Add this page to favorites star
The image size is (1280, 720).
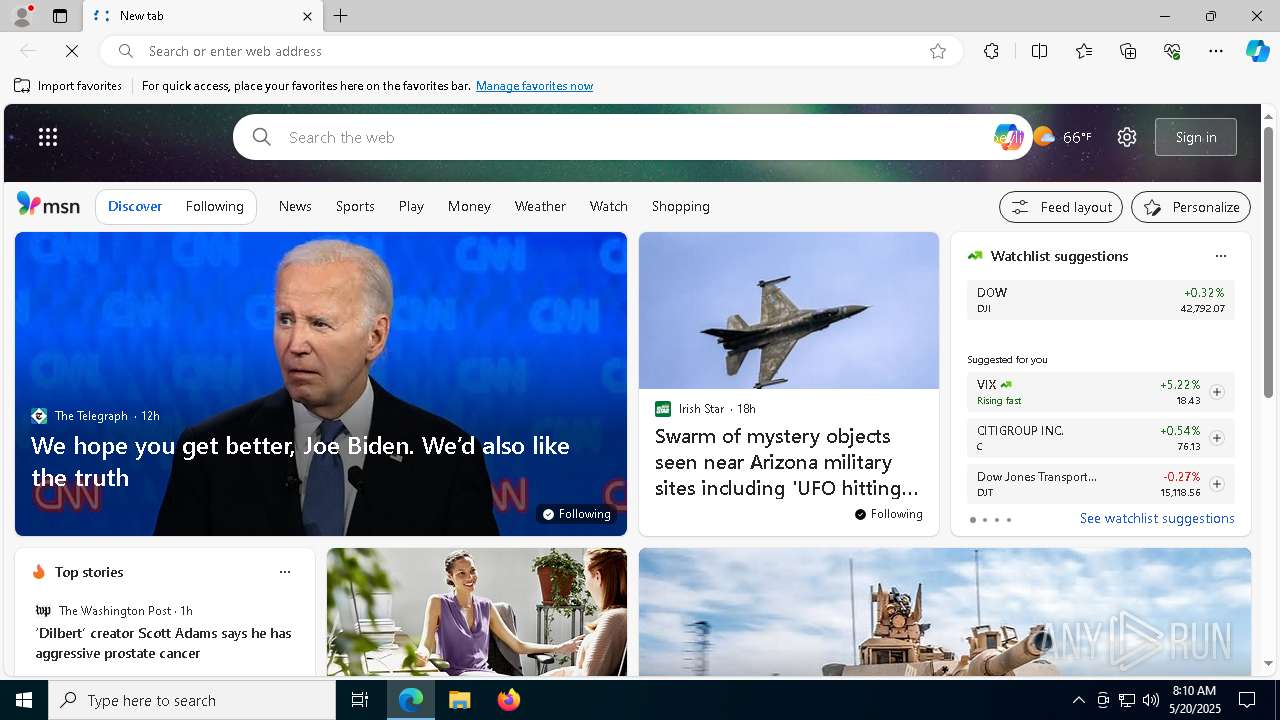coord(938,51)
